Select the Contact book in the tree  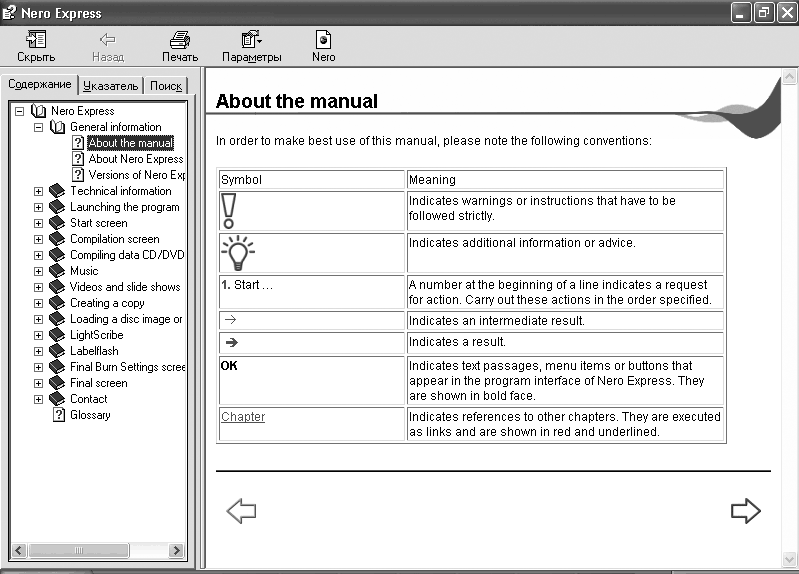[88, 399]
